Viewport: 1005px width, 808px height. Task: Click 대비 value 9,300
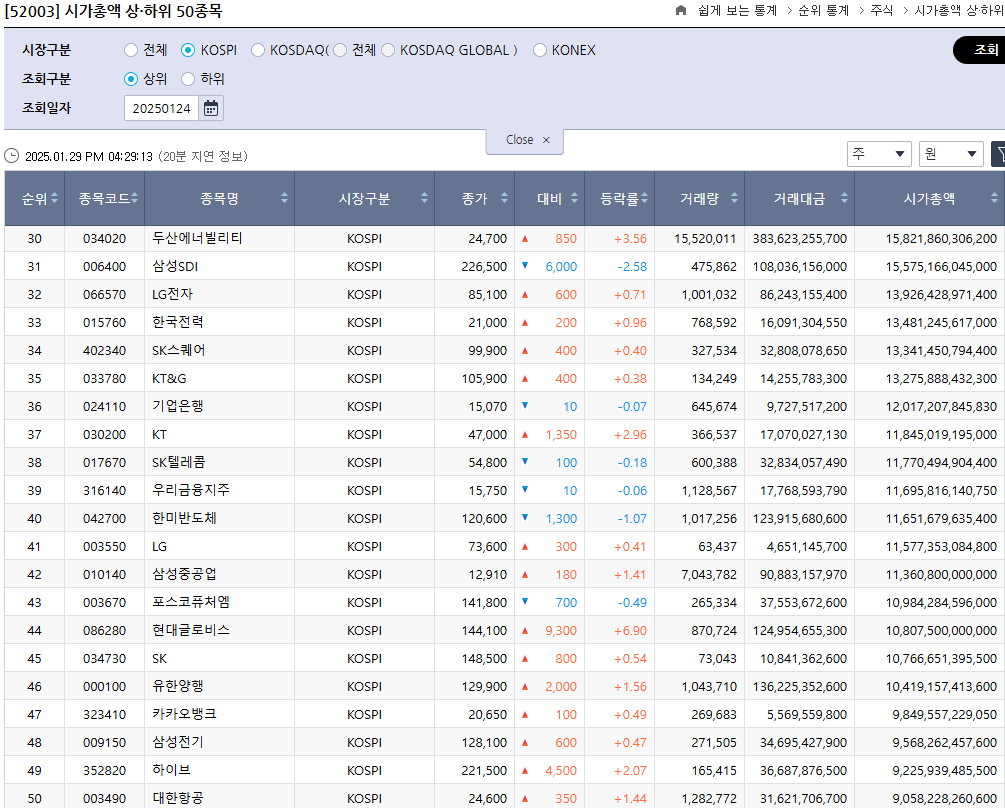coord(561,631)
